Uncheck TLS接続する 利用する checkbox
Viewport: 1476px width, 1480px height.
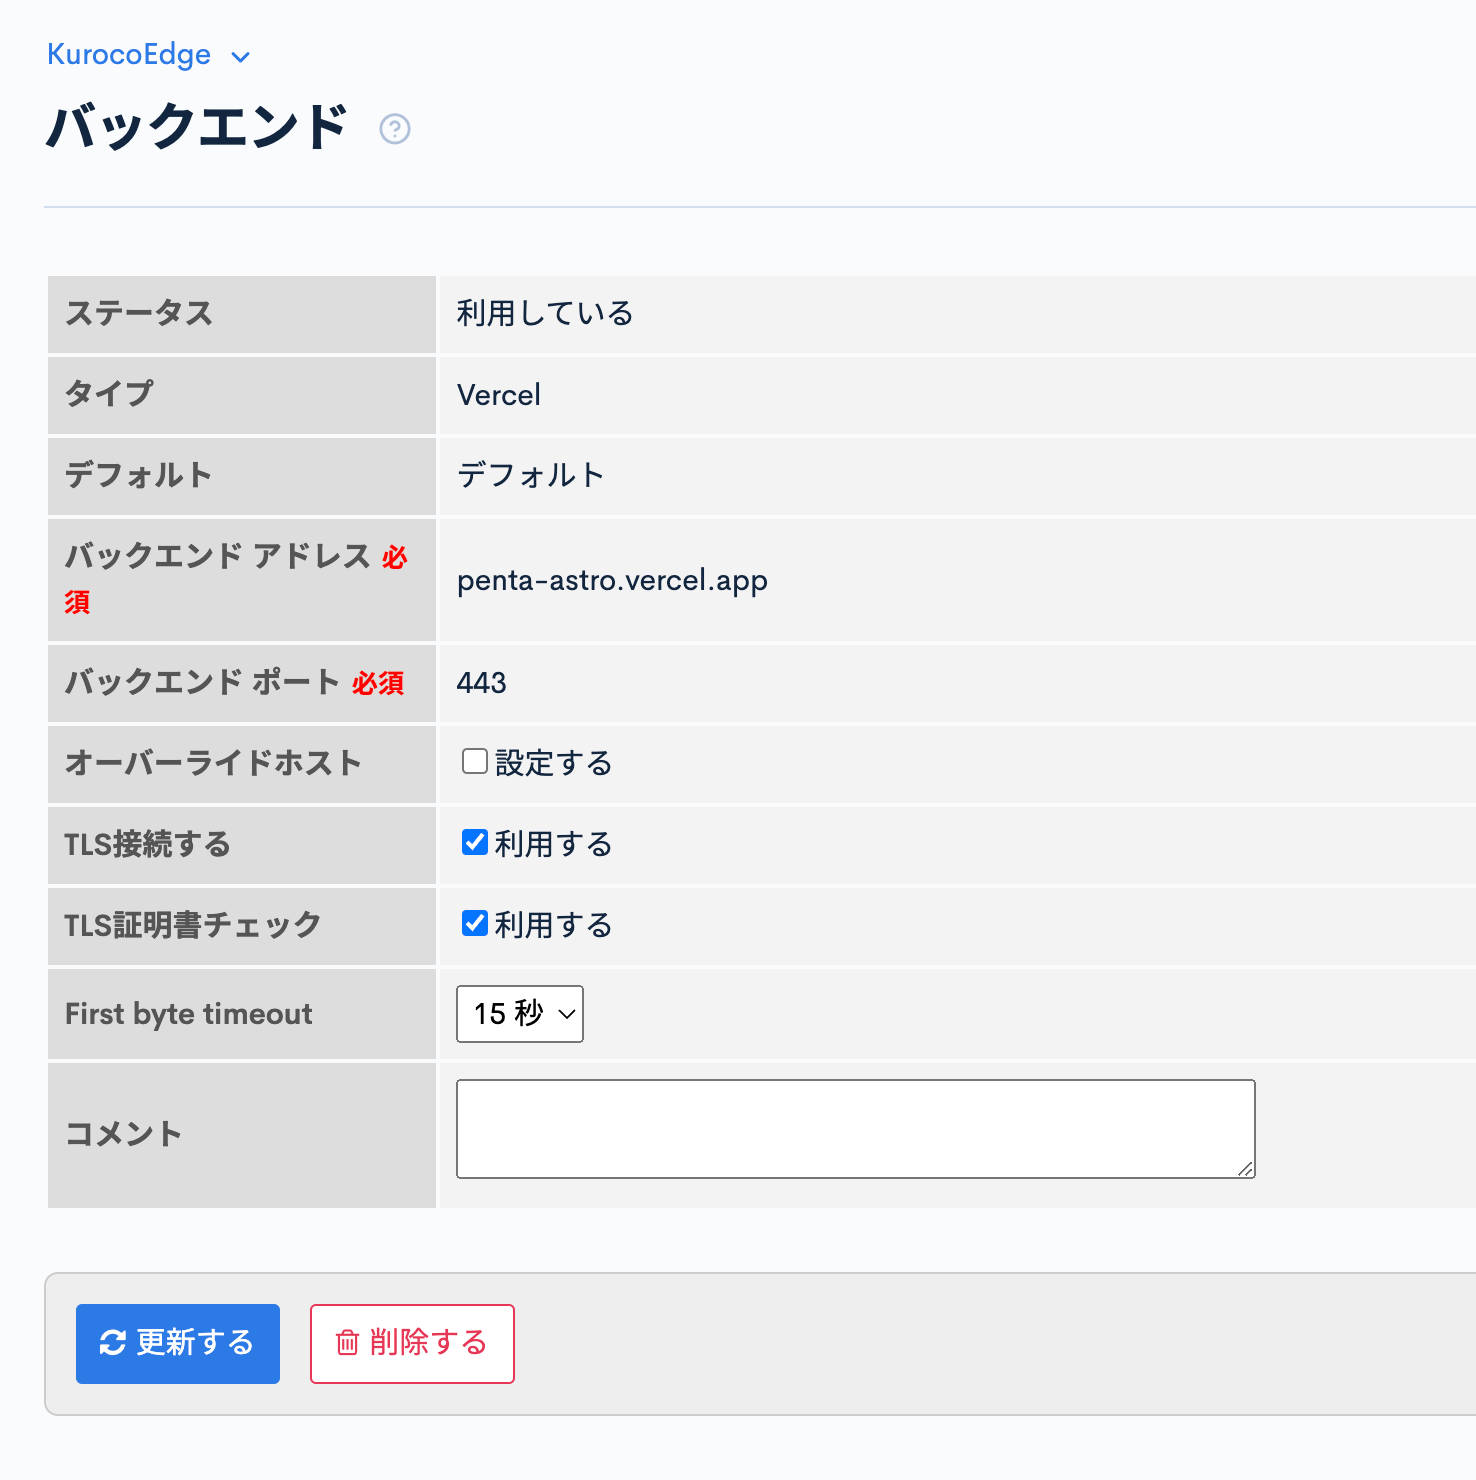475,843
